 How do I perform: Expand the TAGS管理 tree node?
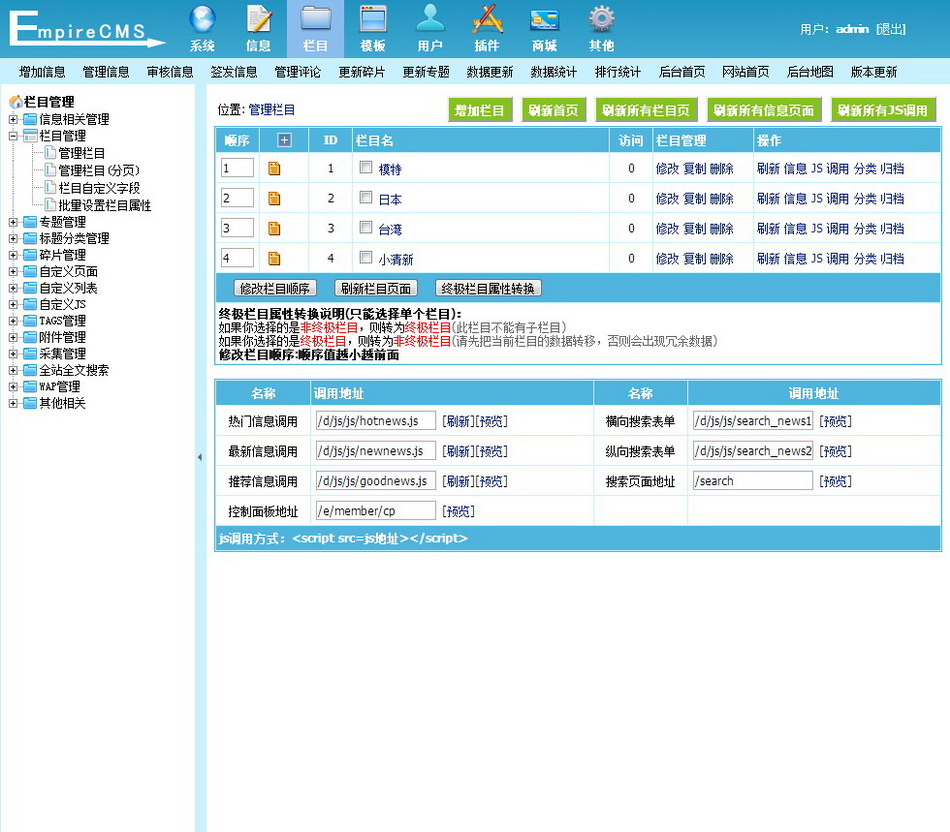pos(13,321)
